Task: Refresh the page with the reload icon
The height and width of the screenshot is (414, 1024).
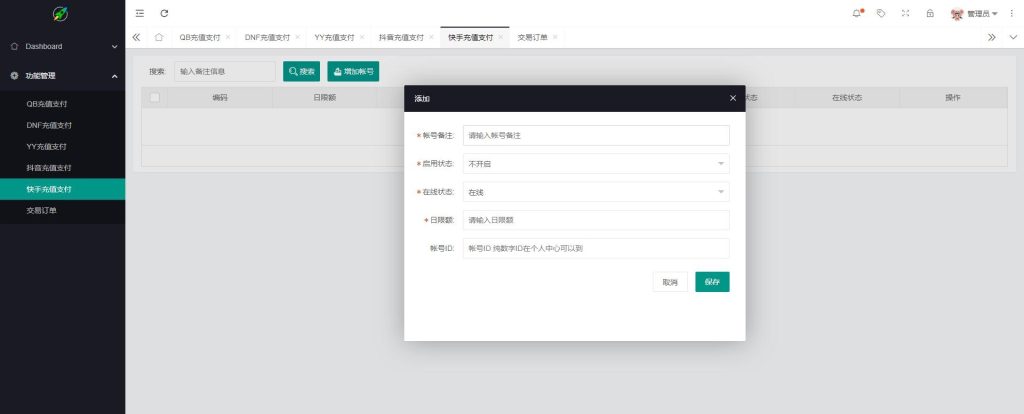Action: [165, 13]
